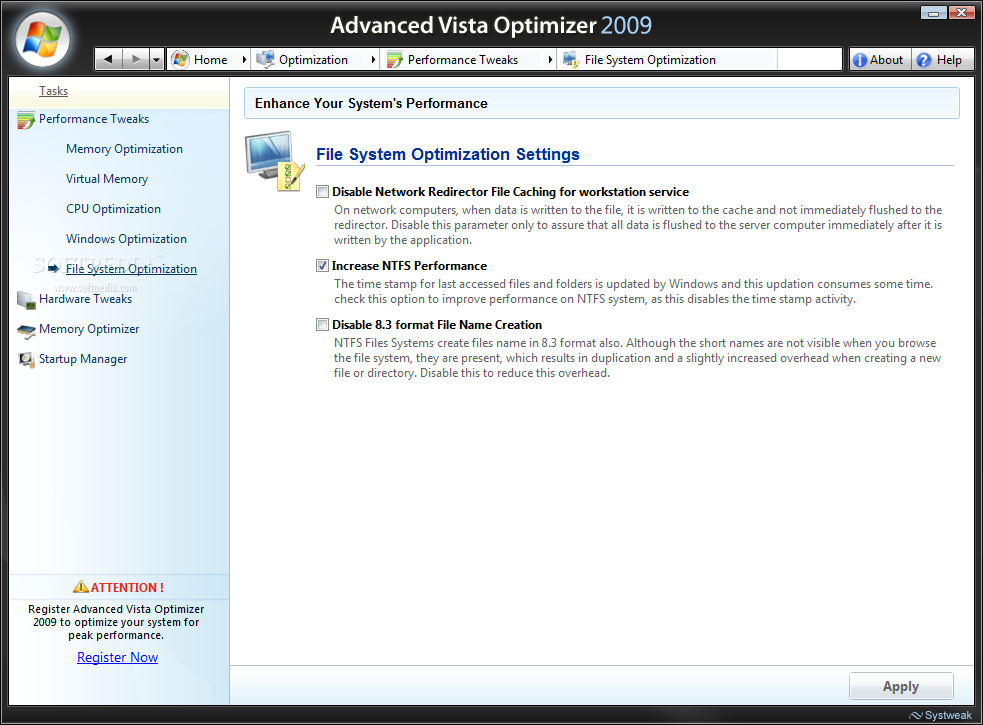This screenshot has height=725, width=983.
Task: Expand the arrow after Performance Tweaks breadcrumb
Action: (550, 60)
